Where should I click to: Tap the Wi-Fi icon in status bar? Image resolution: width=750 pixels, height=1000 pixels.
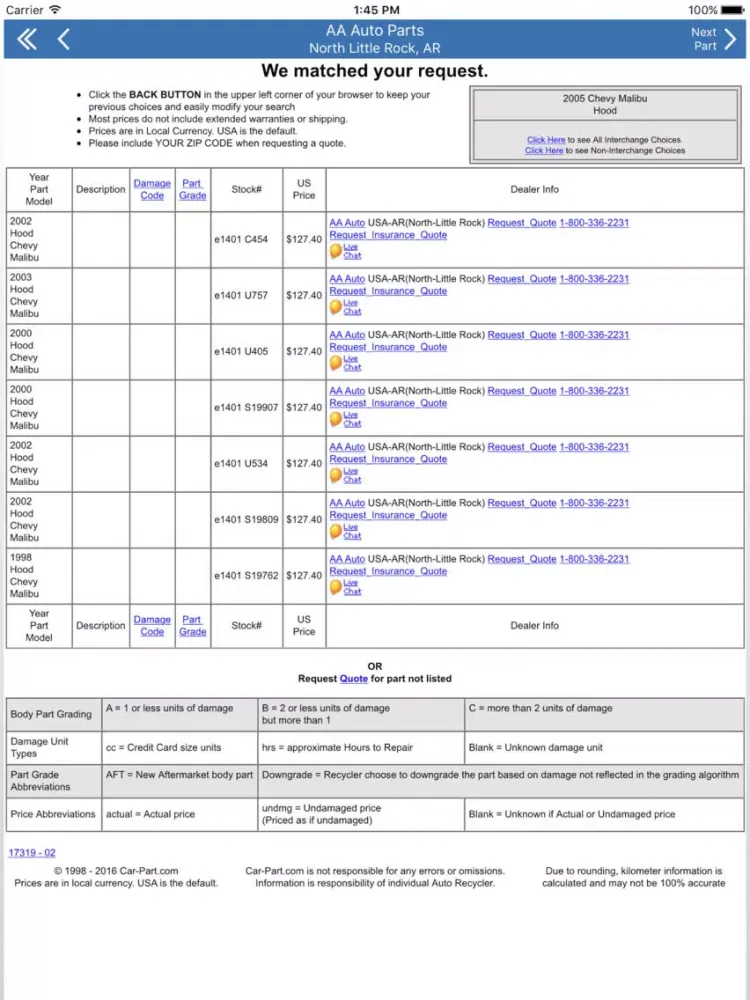55,10
